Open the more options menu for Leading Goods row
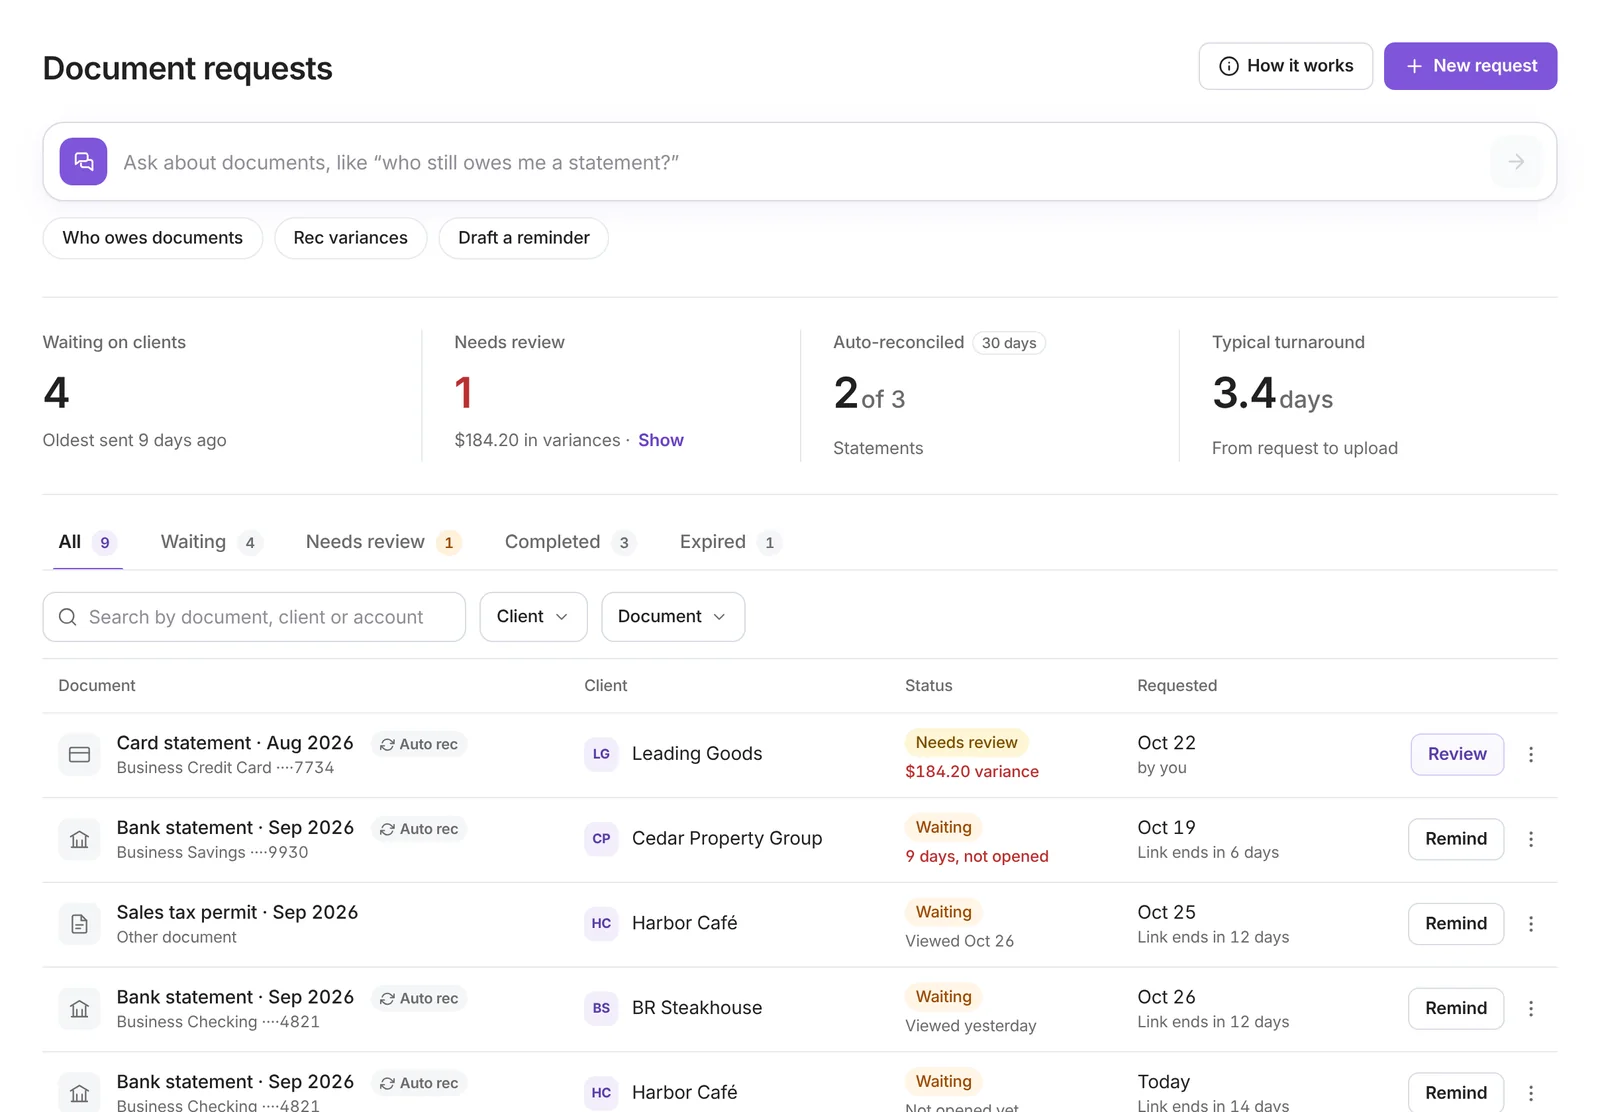 click(x=1531, y=755)
